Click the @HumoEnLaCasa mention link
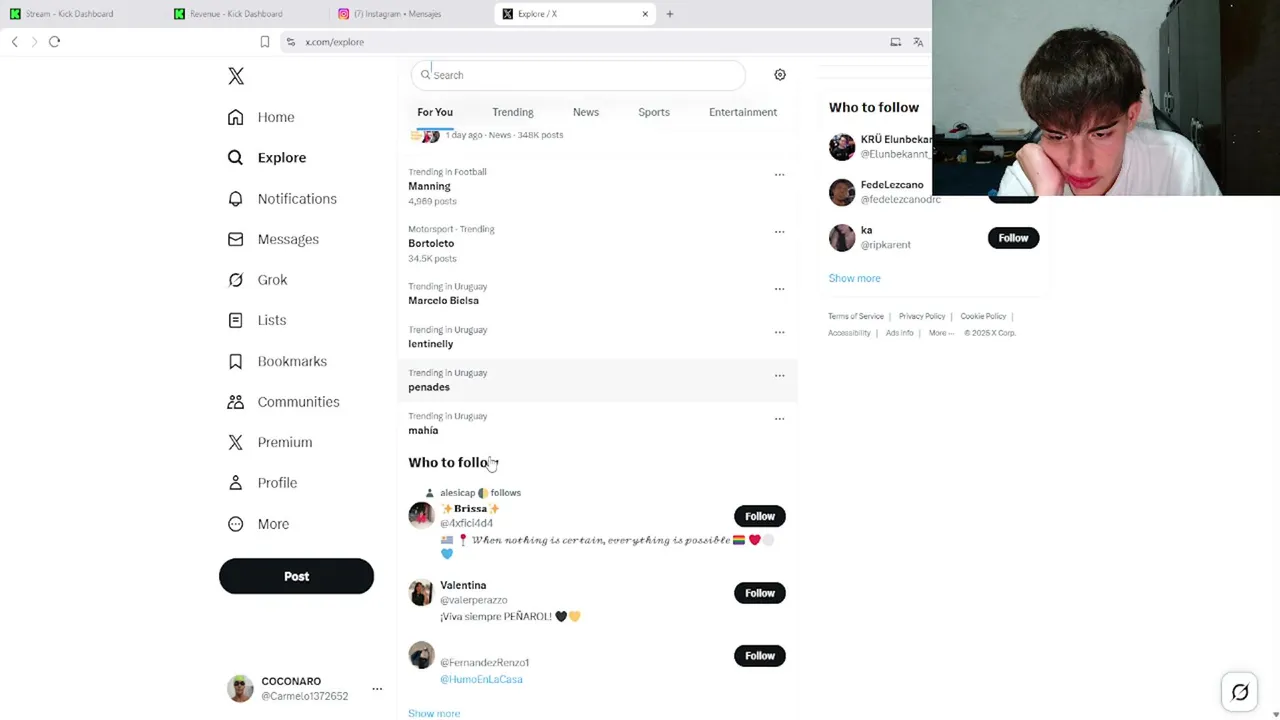The height and width of the screenshot is (720, 1280). pos(481,679)
